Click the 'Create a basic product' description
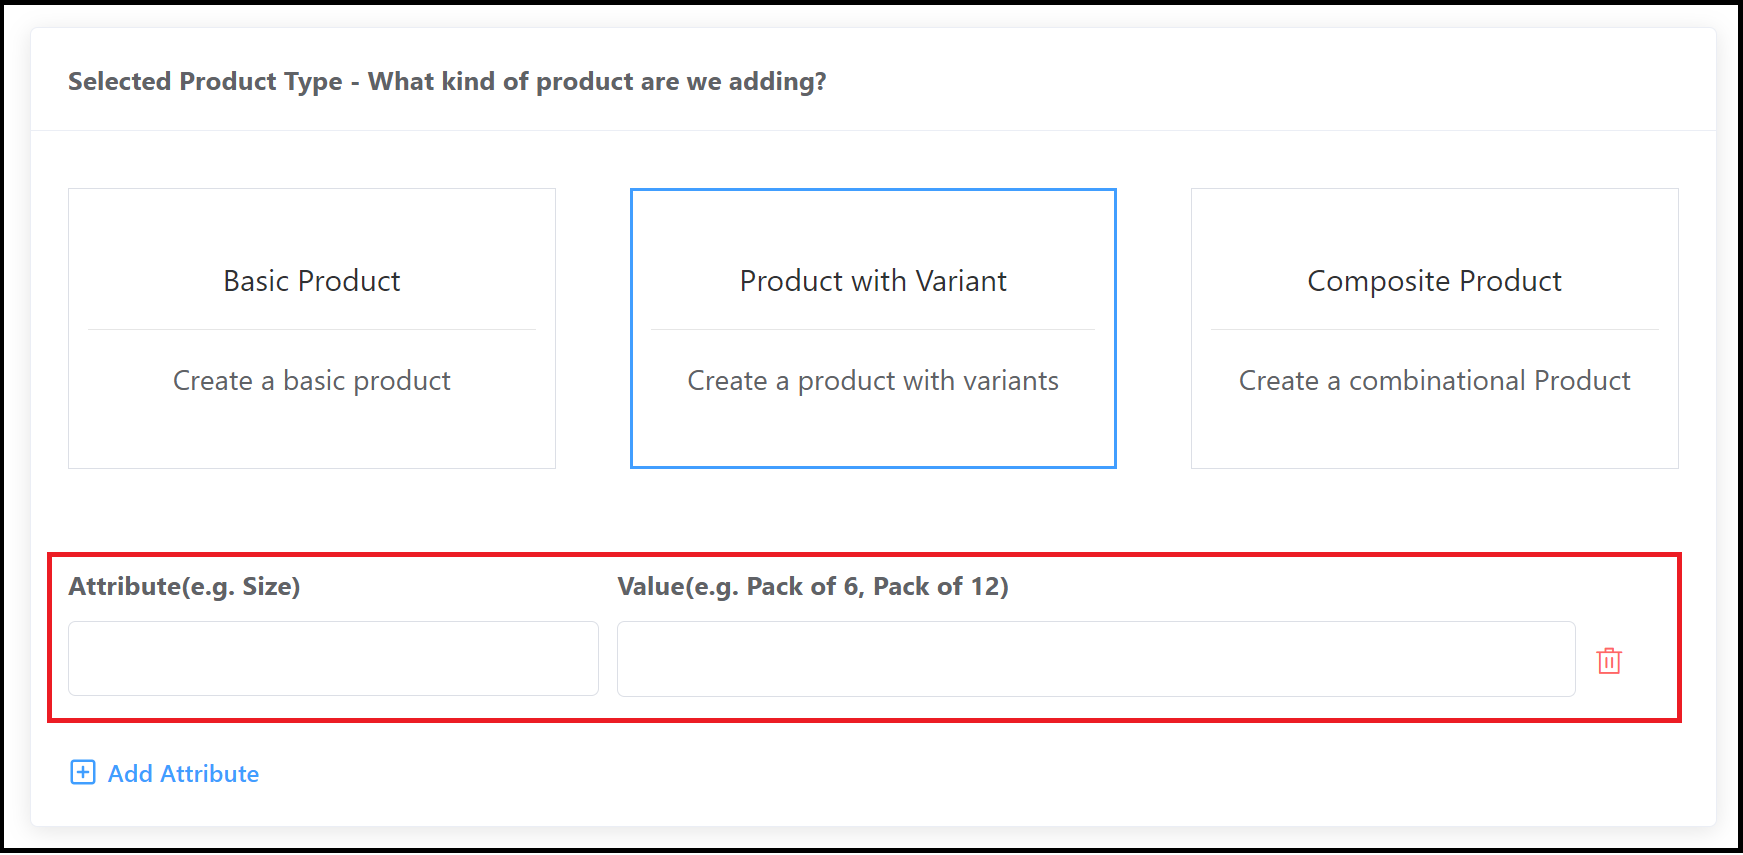This screenshot has height=855, width=1743. [311, 380]
